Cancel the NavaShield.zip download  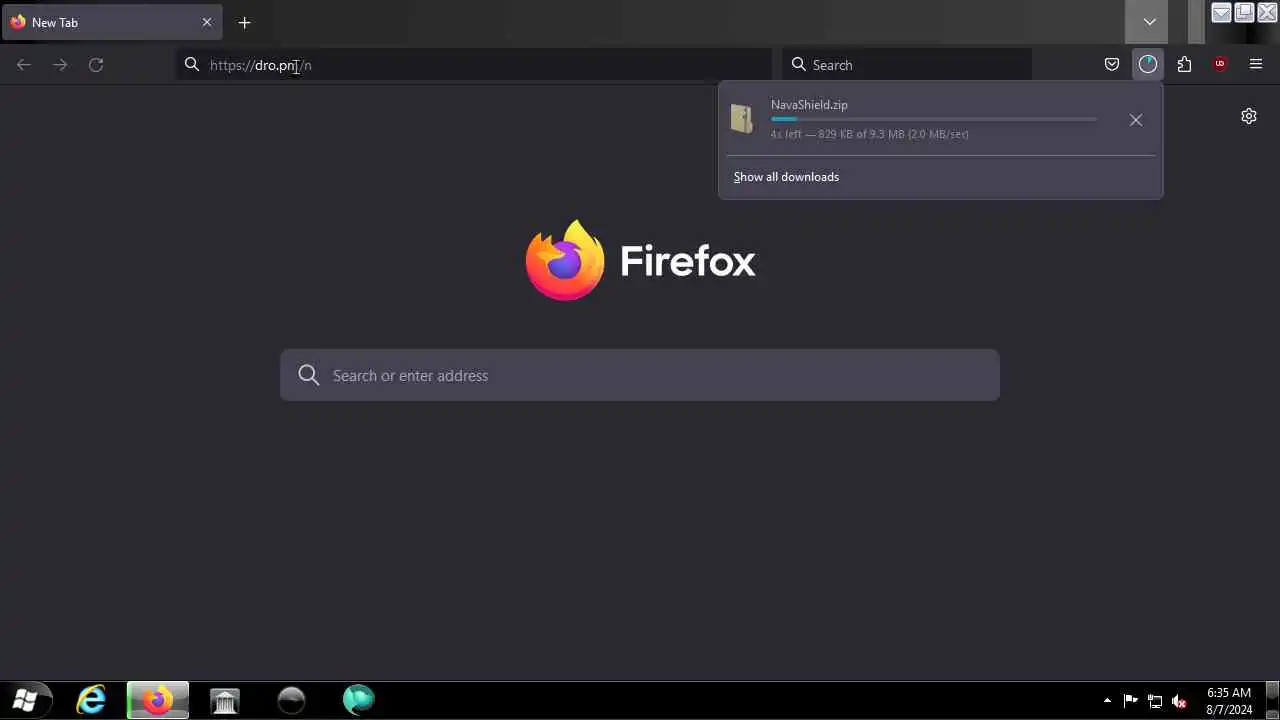click(1136, 120)
